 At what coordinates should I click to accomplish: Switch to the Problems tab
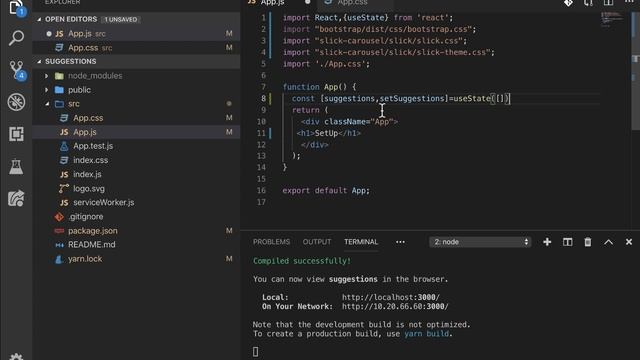point(271,242)
